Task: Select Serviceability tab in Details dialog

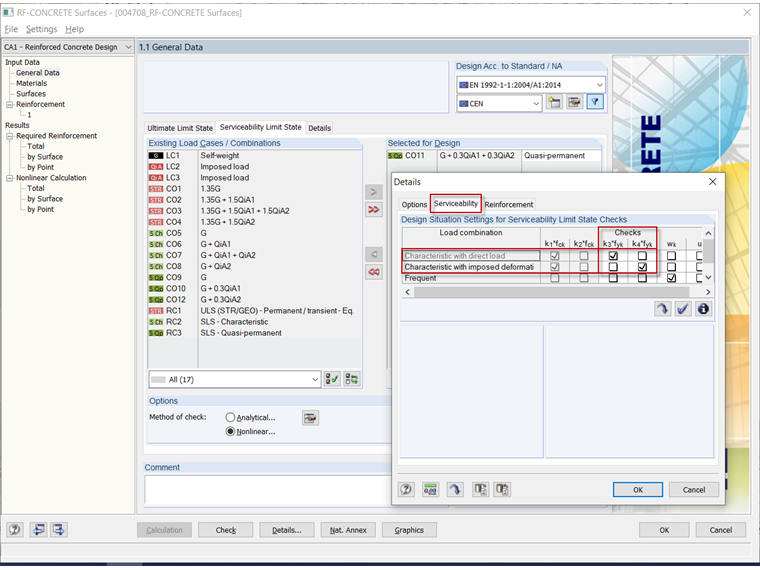Action: (x=456, y=204)
